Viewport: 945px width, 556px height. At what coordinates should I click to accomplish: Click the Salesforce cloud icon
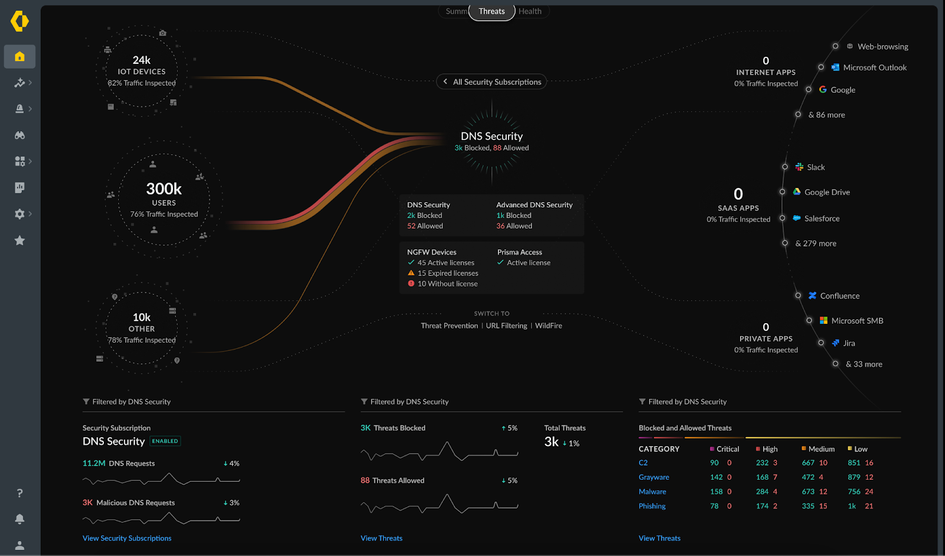797,218
